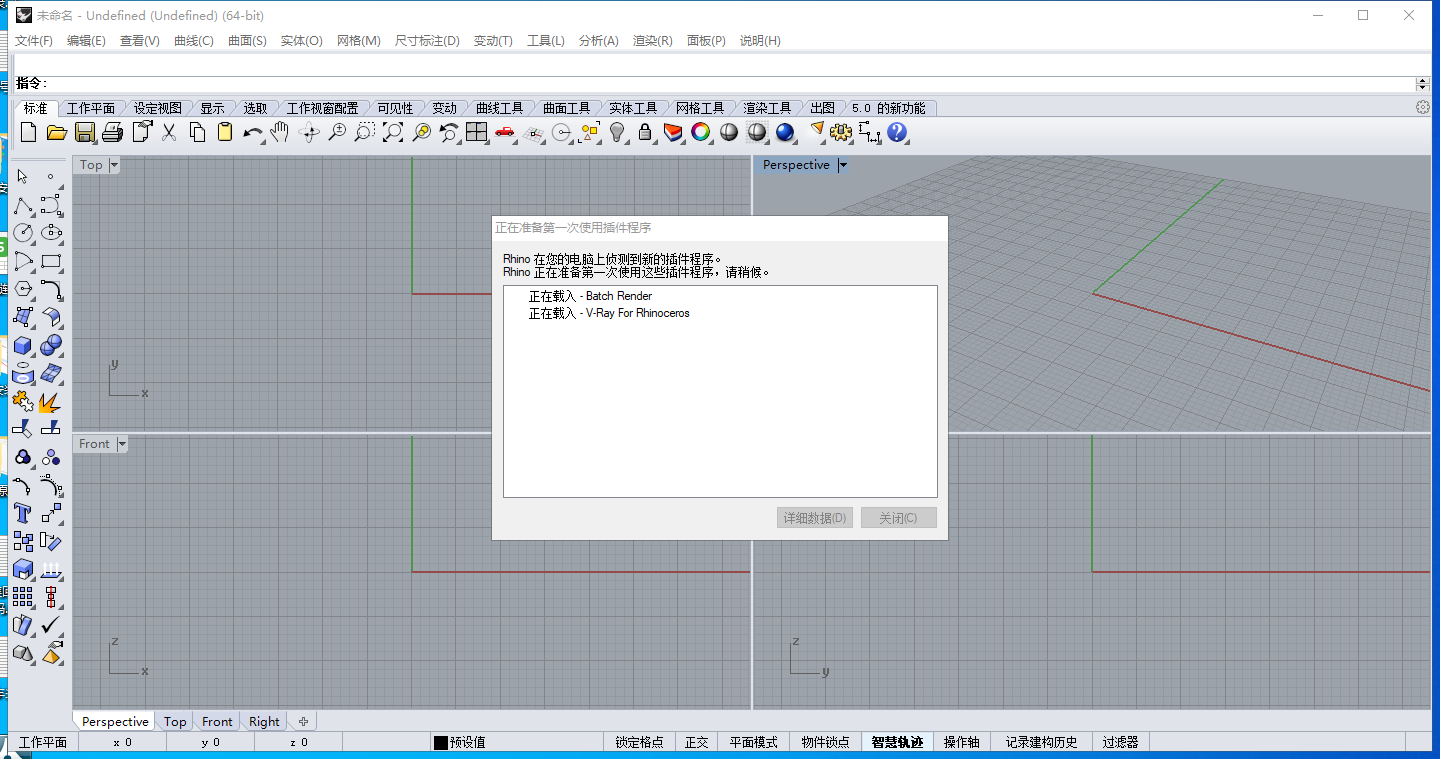The width and height of the screenshot is (1440, 759).
Task: Select the Explode tool
Action: coord(50,402)
